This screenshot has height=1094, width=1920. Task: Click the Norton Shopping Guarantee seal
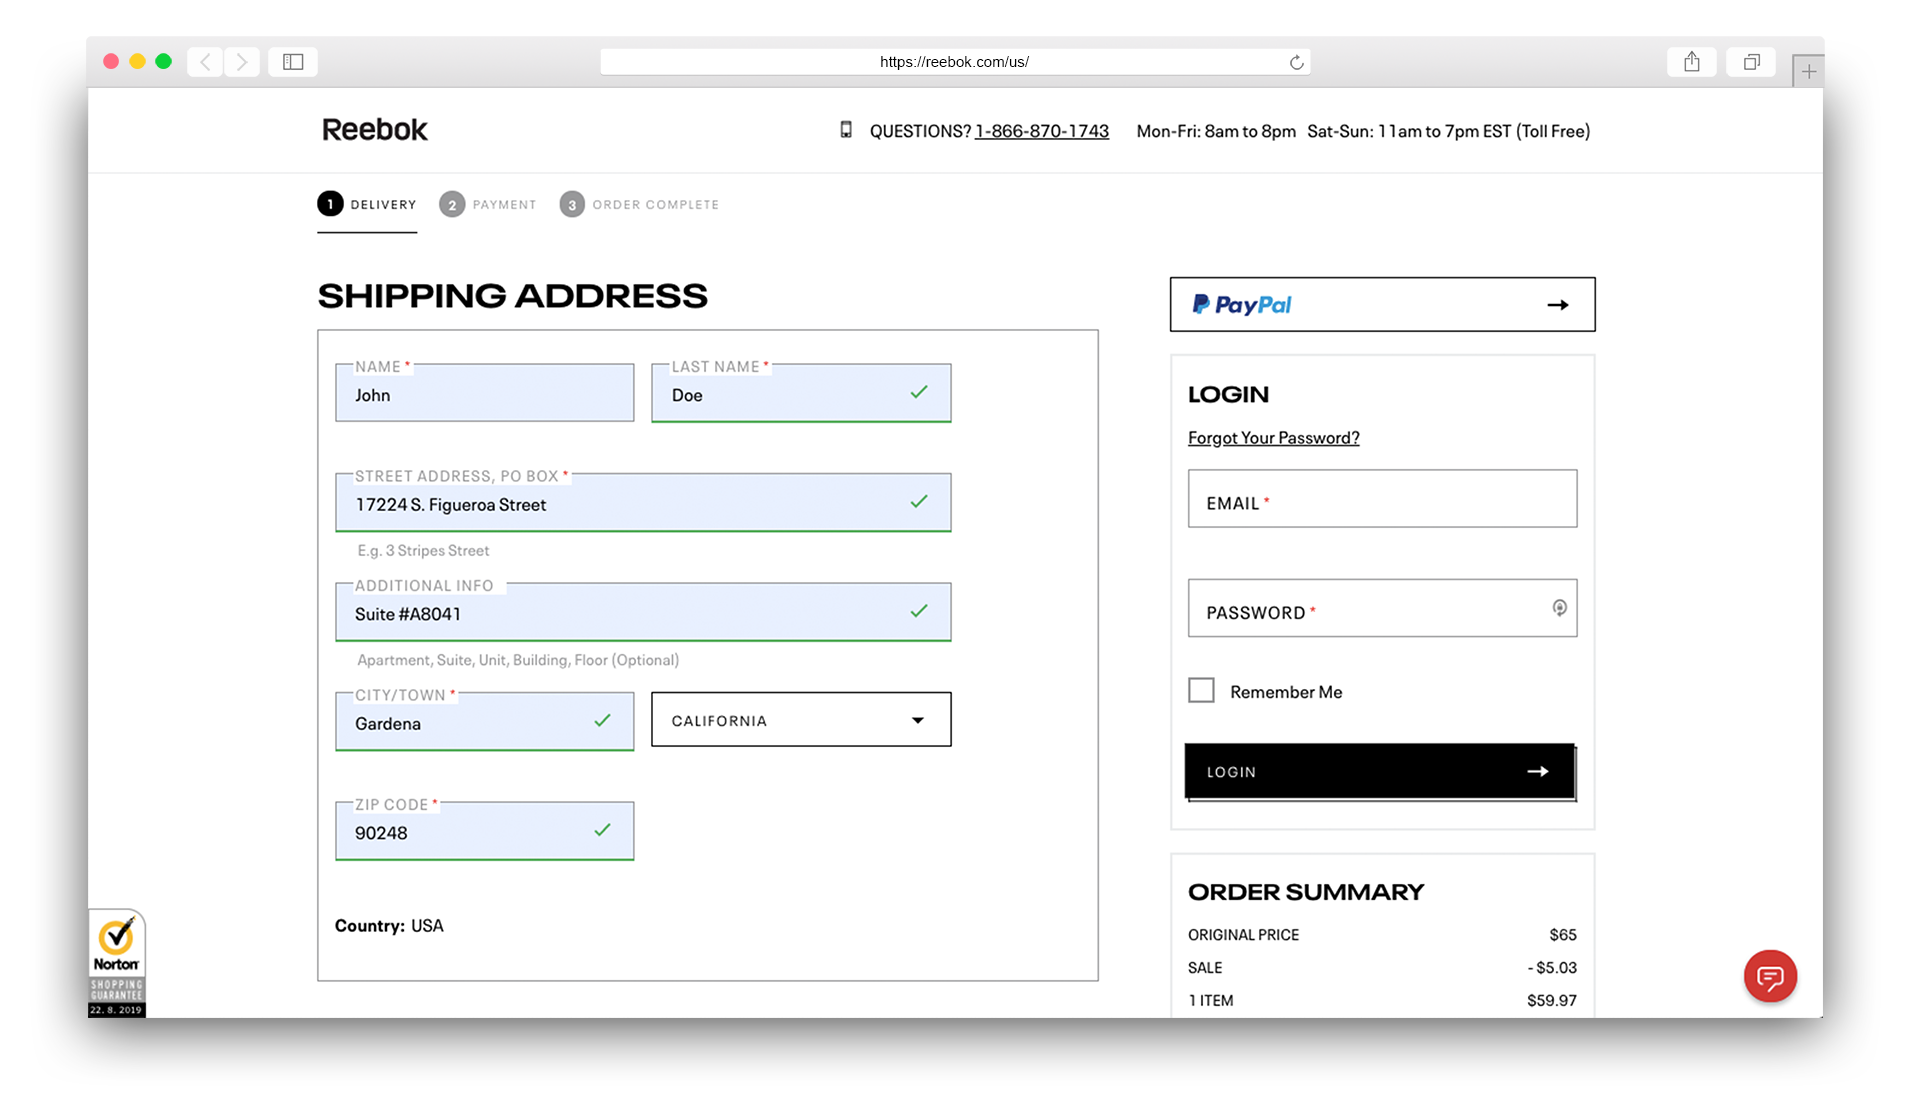click(115, 962)
